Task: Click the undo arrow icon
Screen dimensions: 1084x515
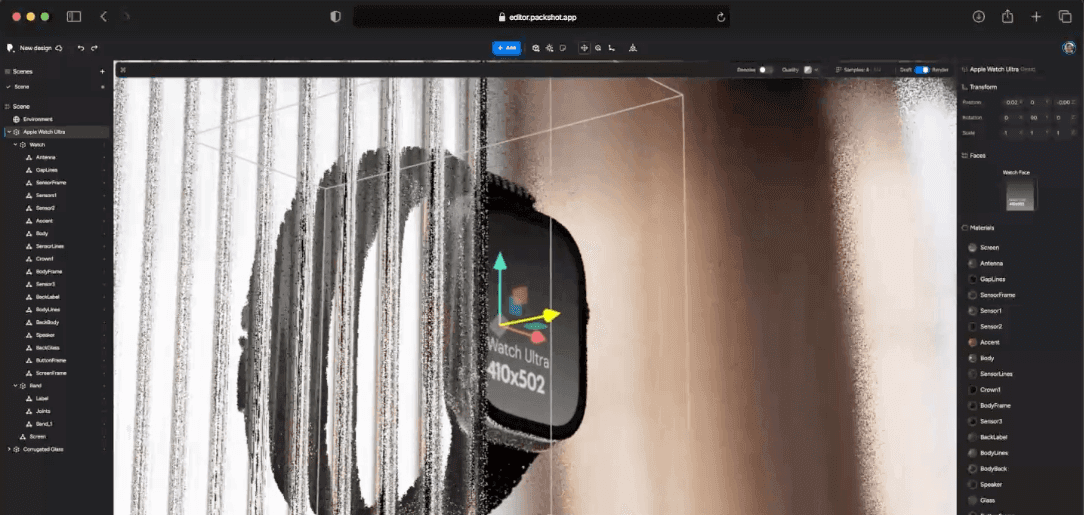Action: (81, 48)
